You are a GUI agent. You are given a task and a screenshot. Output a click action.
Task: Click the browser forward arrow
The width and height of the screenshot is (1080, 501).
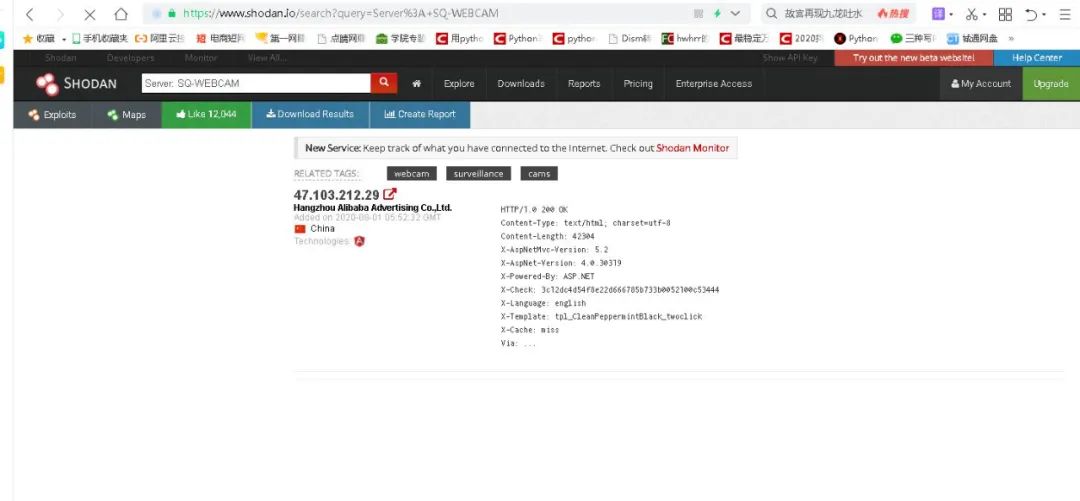60,14
